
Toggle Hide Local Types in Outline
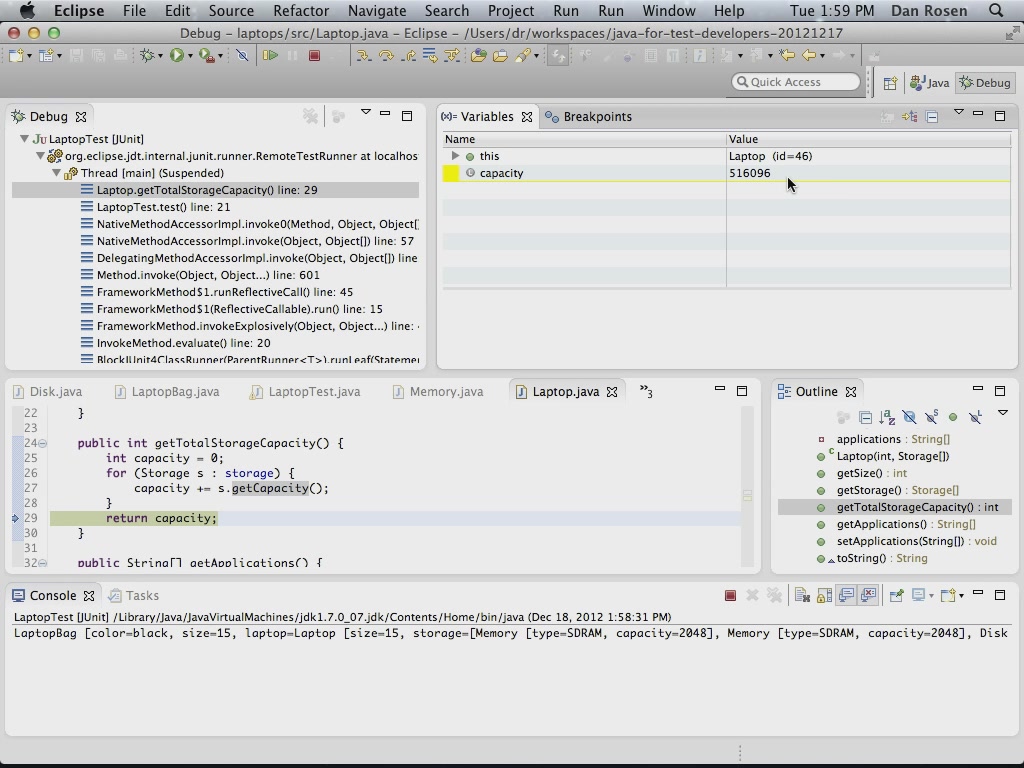(x=975, y=417)
